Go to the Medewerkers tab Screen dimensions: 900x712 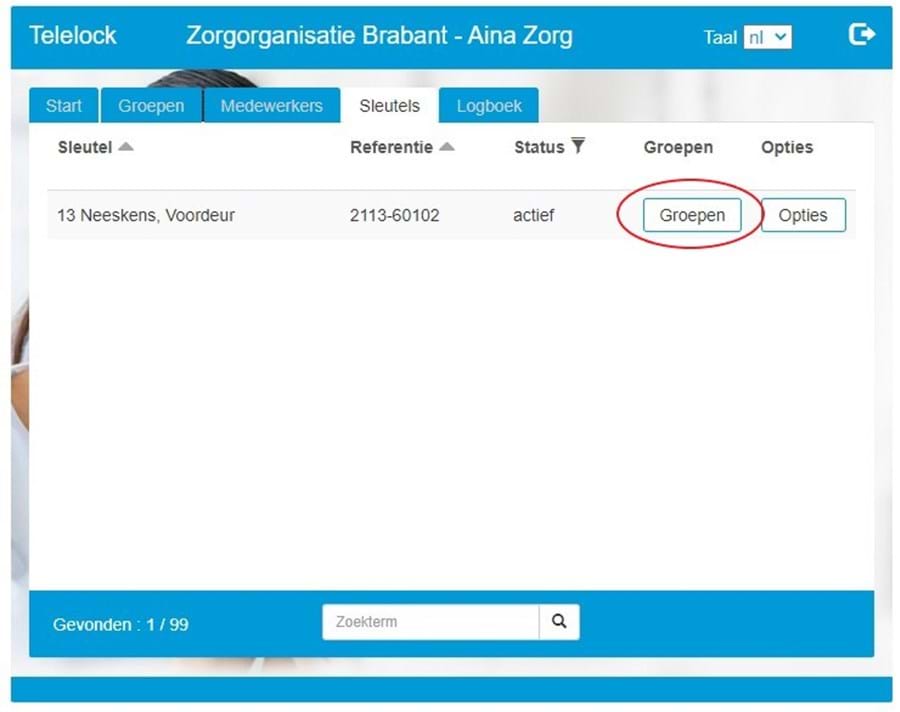pyautogui.click(x=271, y=106)
